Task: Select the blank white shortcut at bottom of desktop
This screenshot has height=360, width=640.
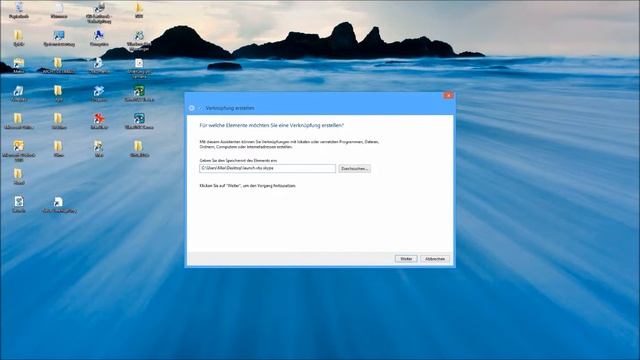Action: click(x=59, y=205)
